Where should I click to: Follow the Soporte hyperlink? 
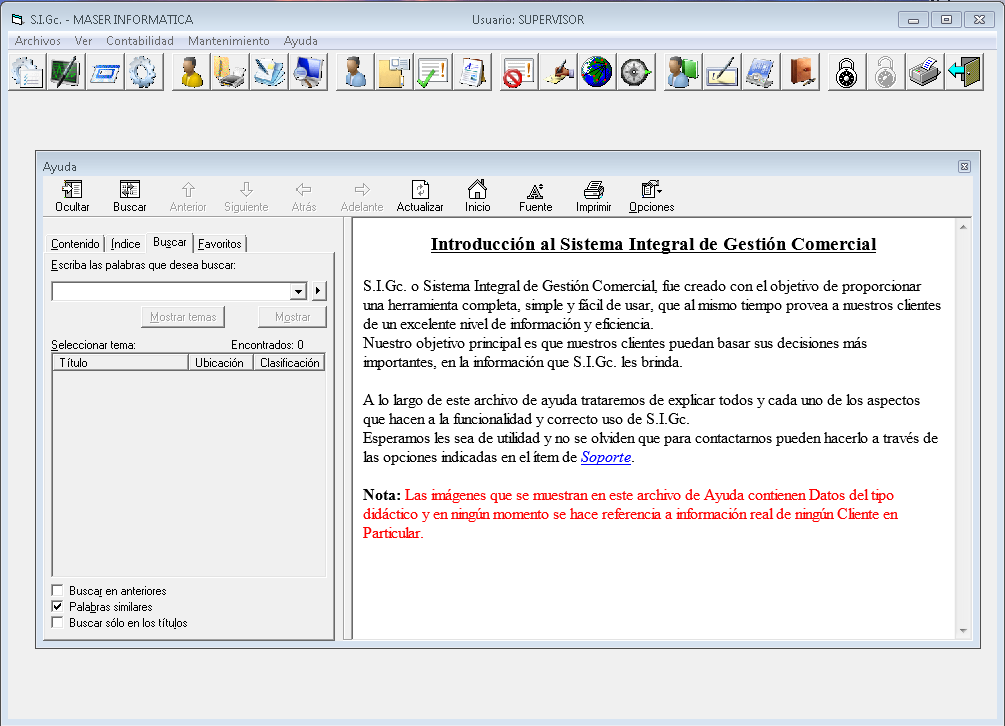[x=606, y=458]
